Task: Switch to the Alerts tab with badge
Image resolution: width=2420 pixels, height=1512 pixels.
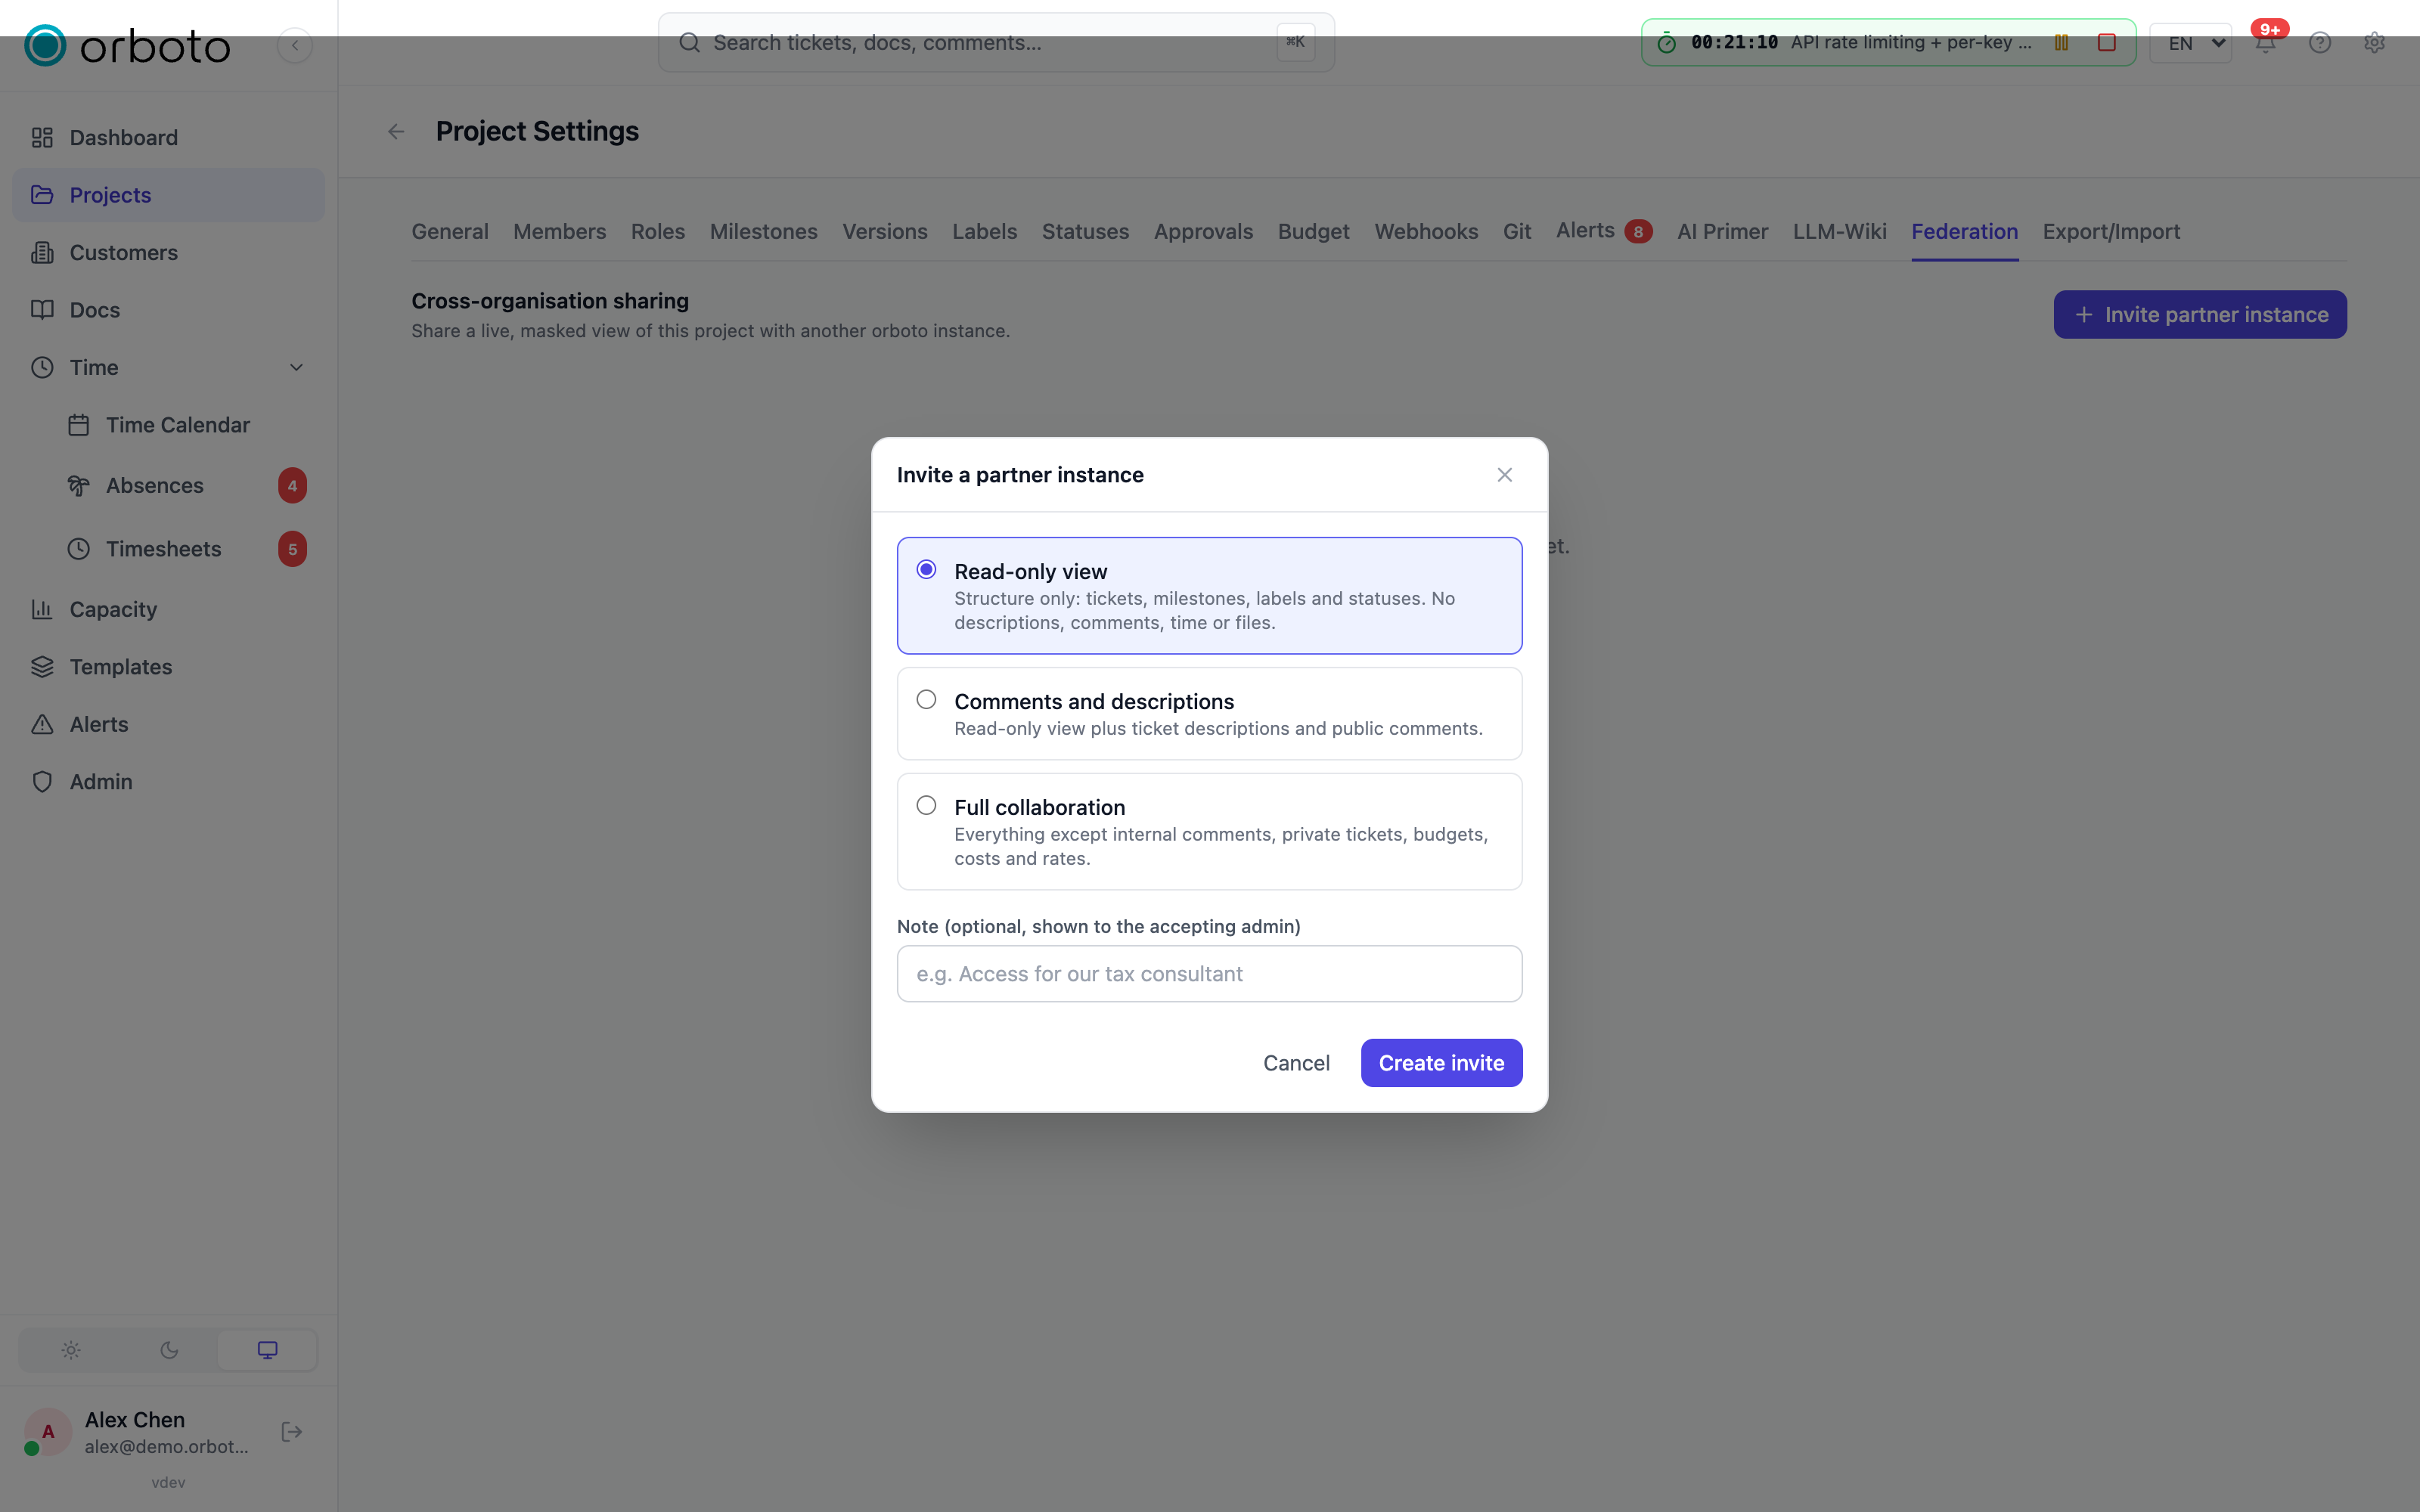Action: (x=1603, y=231)
